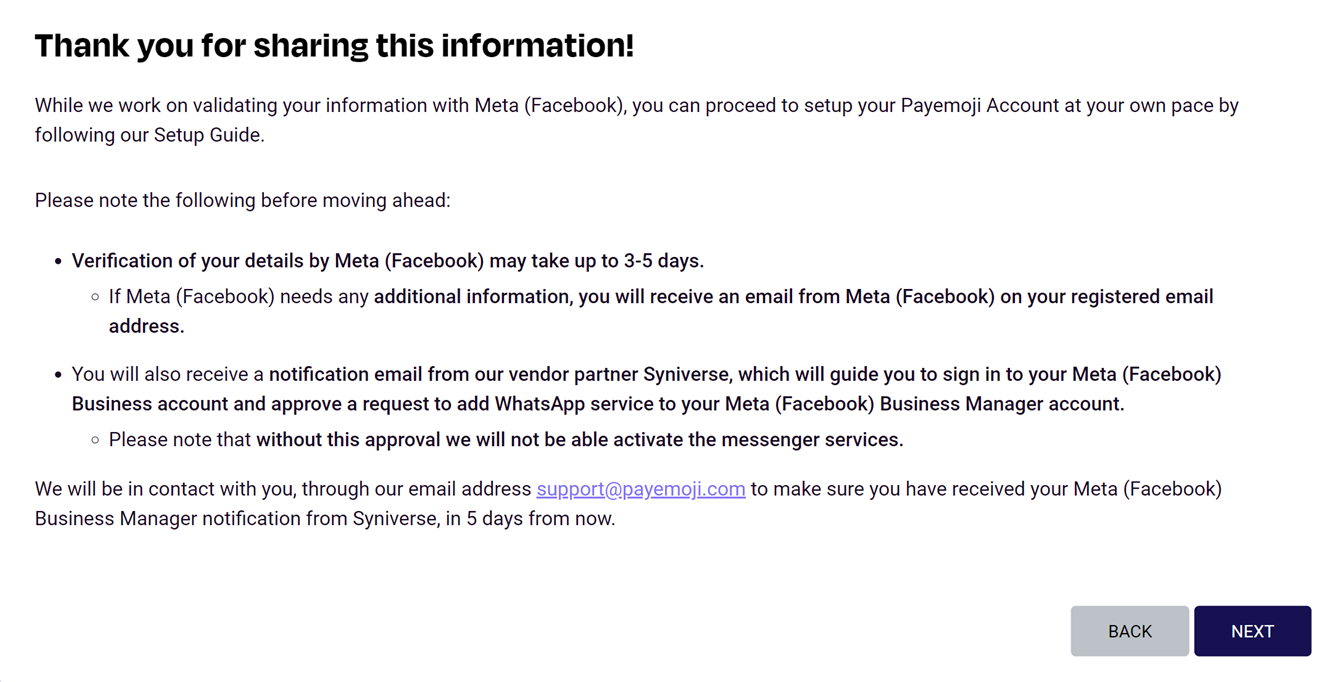
Task: Click the hollow sub-bullet before "If Meta (Facebook) needs"
Action: pos(95,298)
